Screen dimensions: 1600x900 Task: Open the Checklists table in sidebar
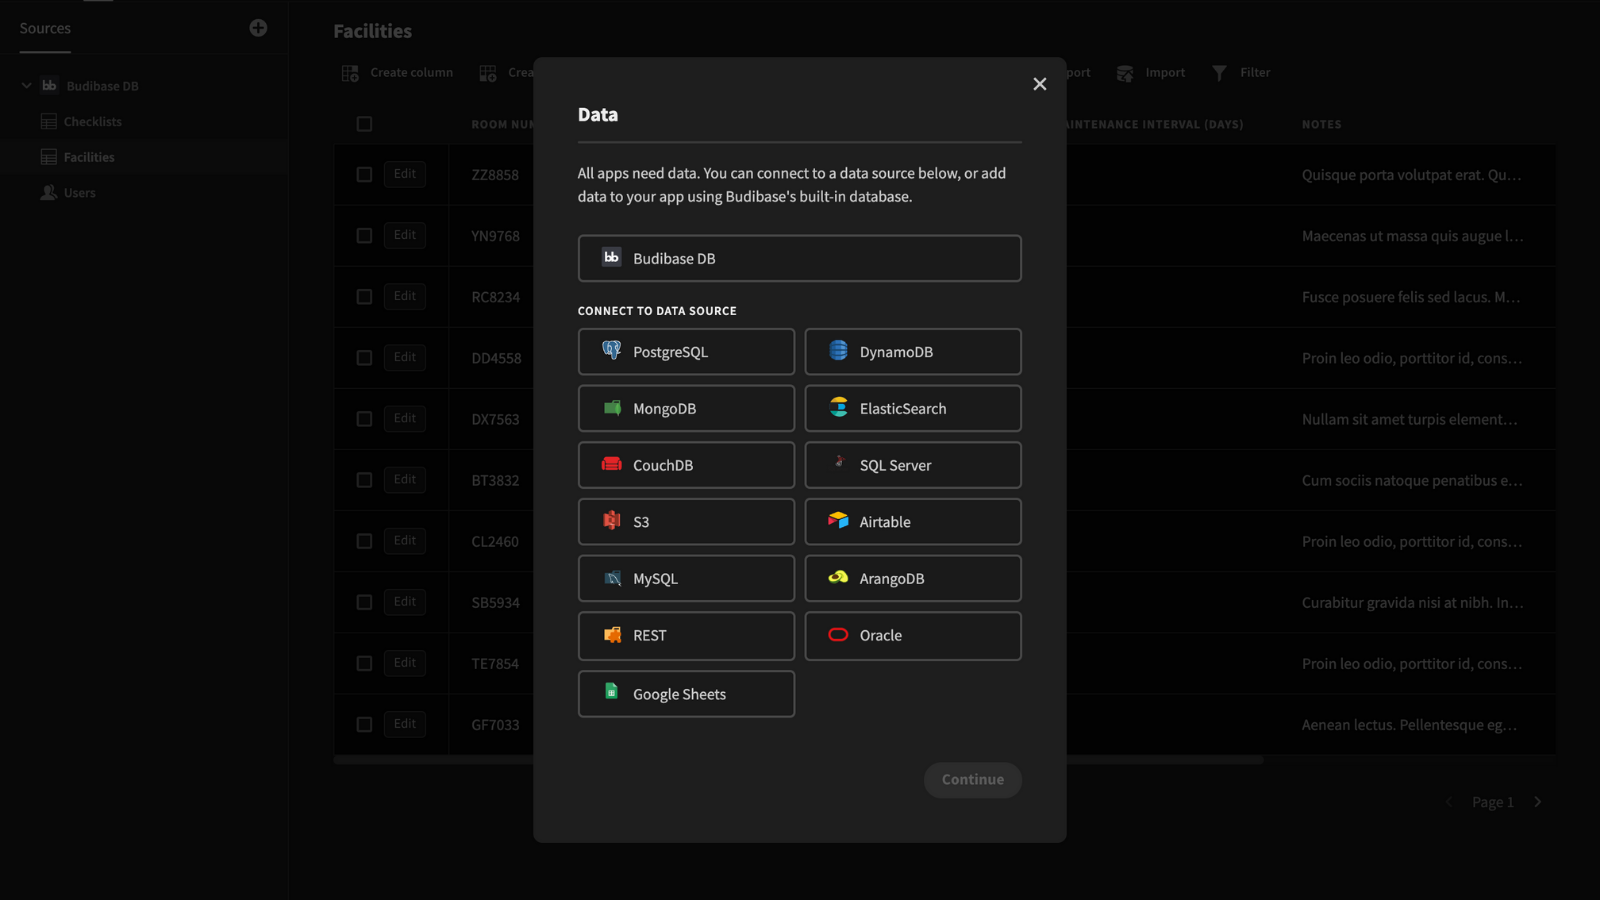(92, 122)
